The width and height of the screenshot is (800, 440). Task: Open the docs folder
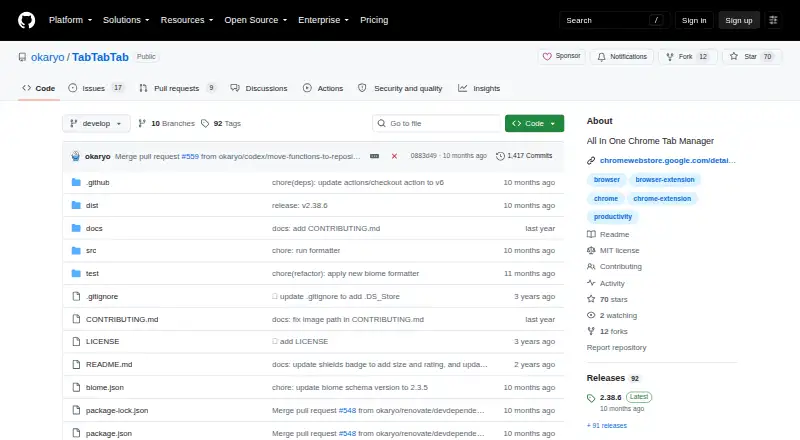point(94,228)
